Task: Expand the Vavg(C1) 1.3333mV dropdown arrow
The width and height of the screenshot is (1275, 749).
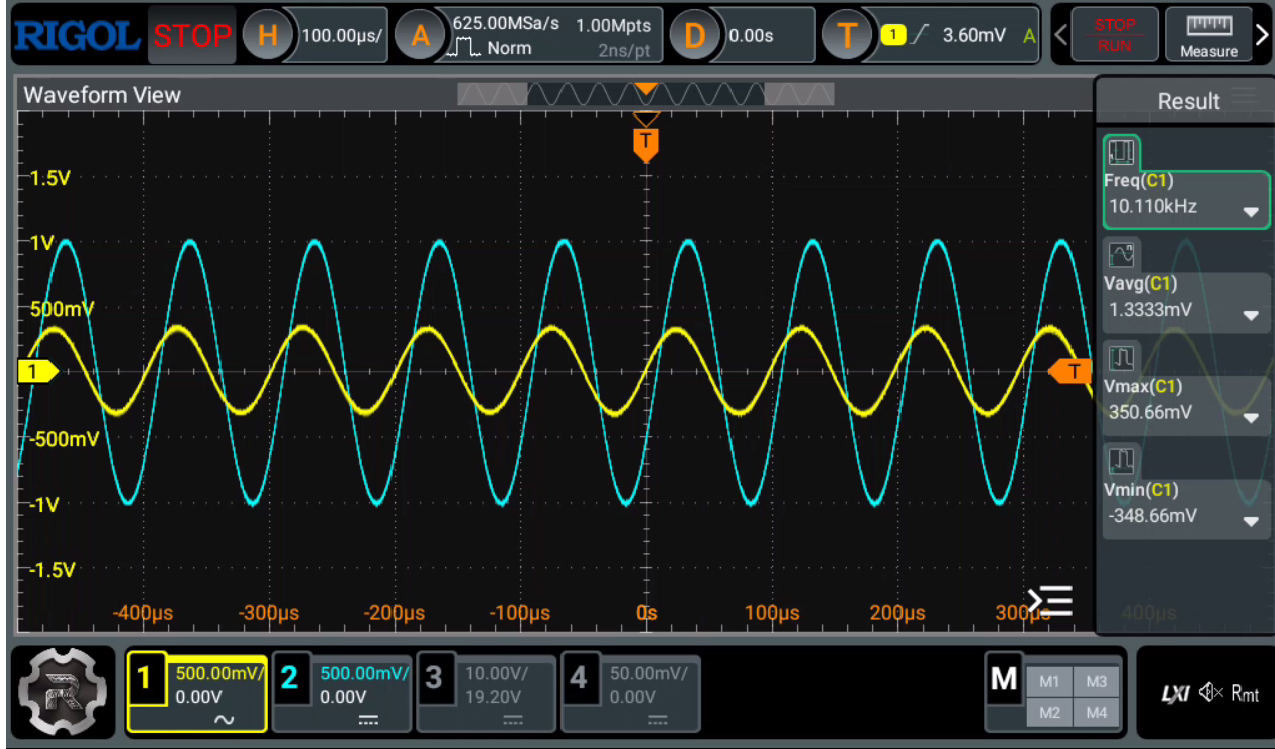Action: 1250,315
